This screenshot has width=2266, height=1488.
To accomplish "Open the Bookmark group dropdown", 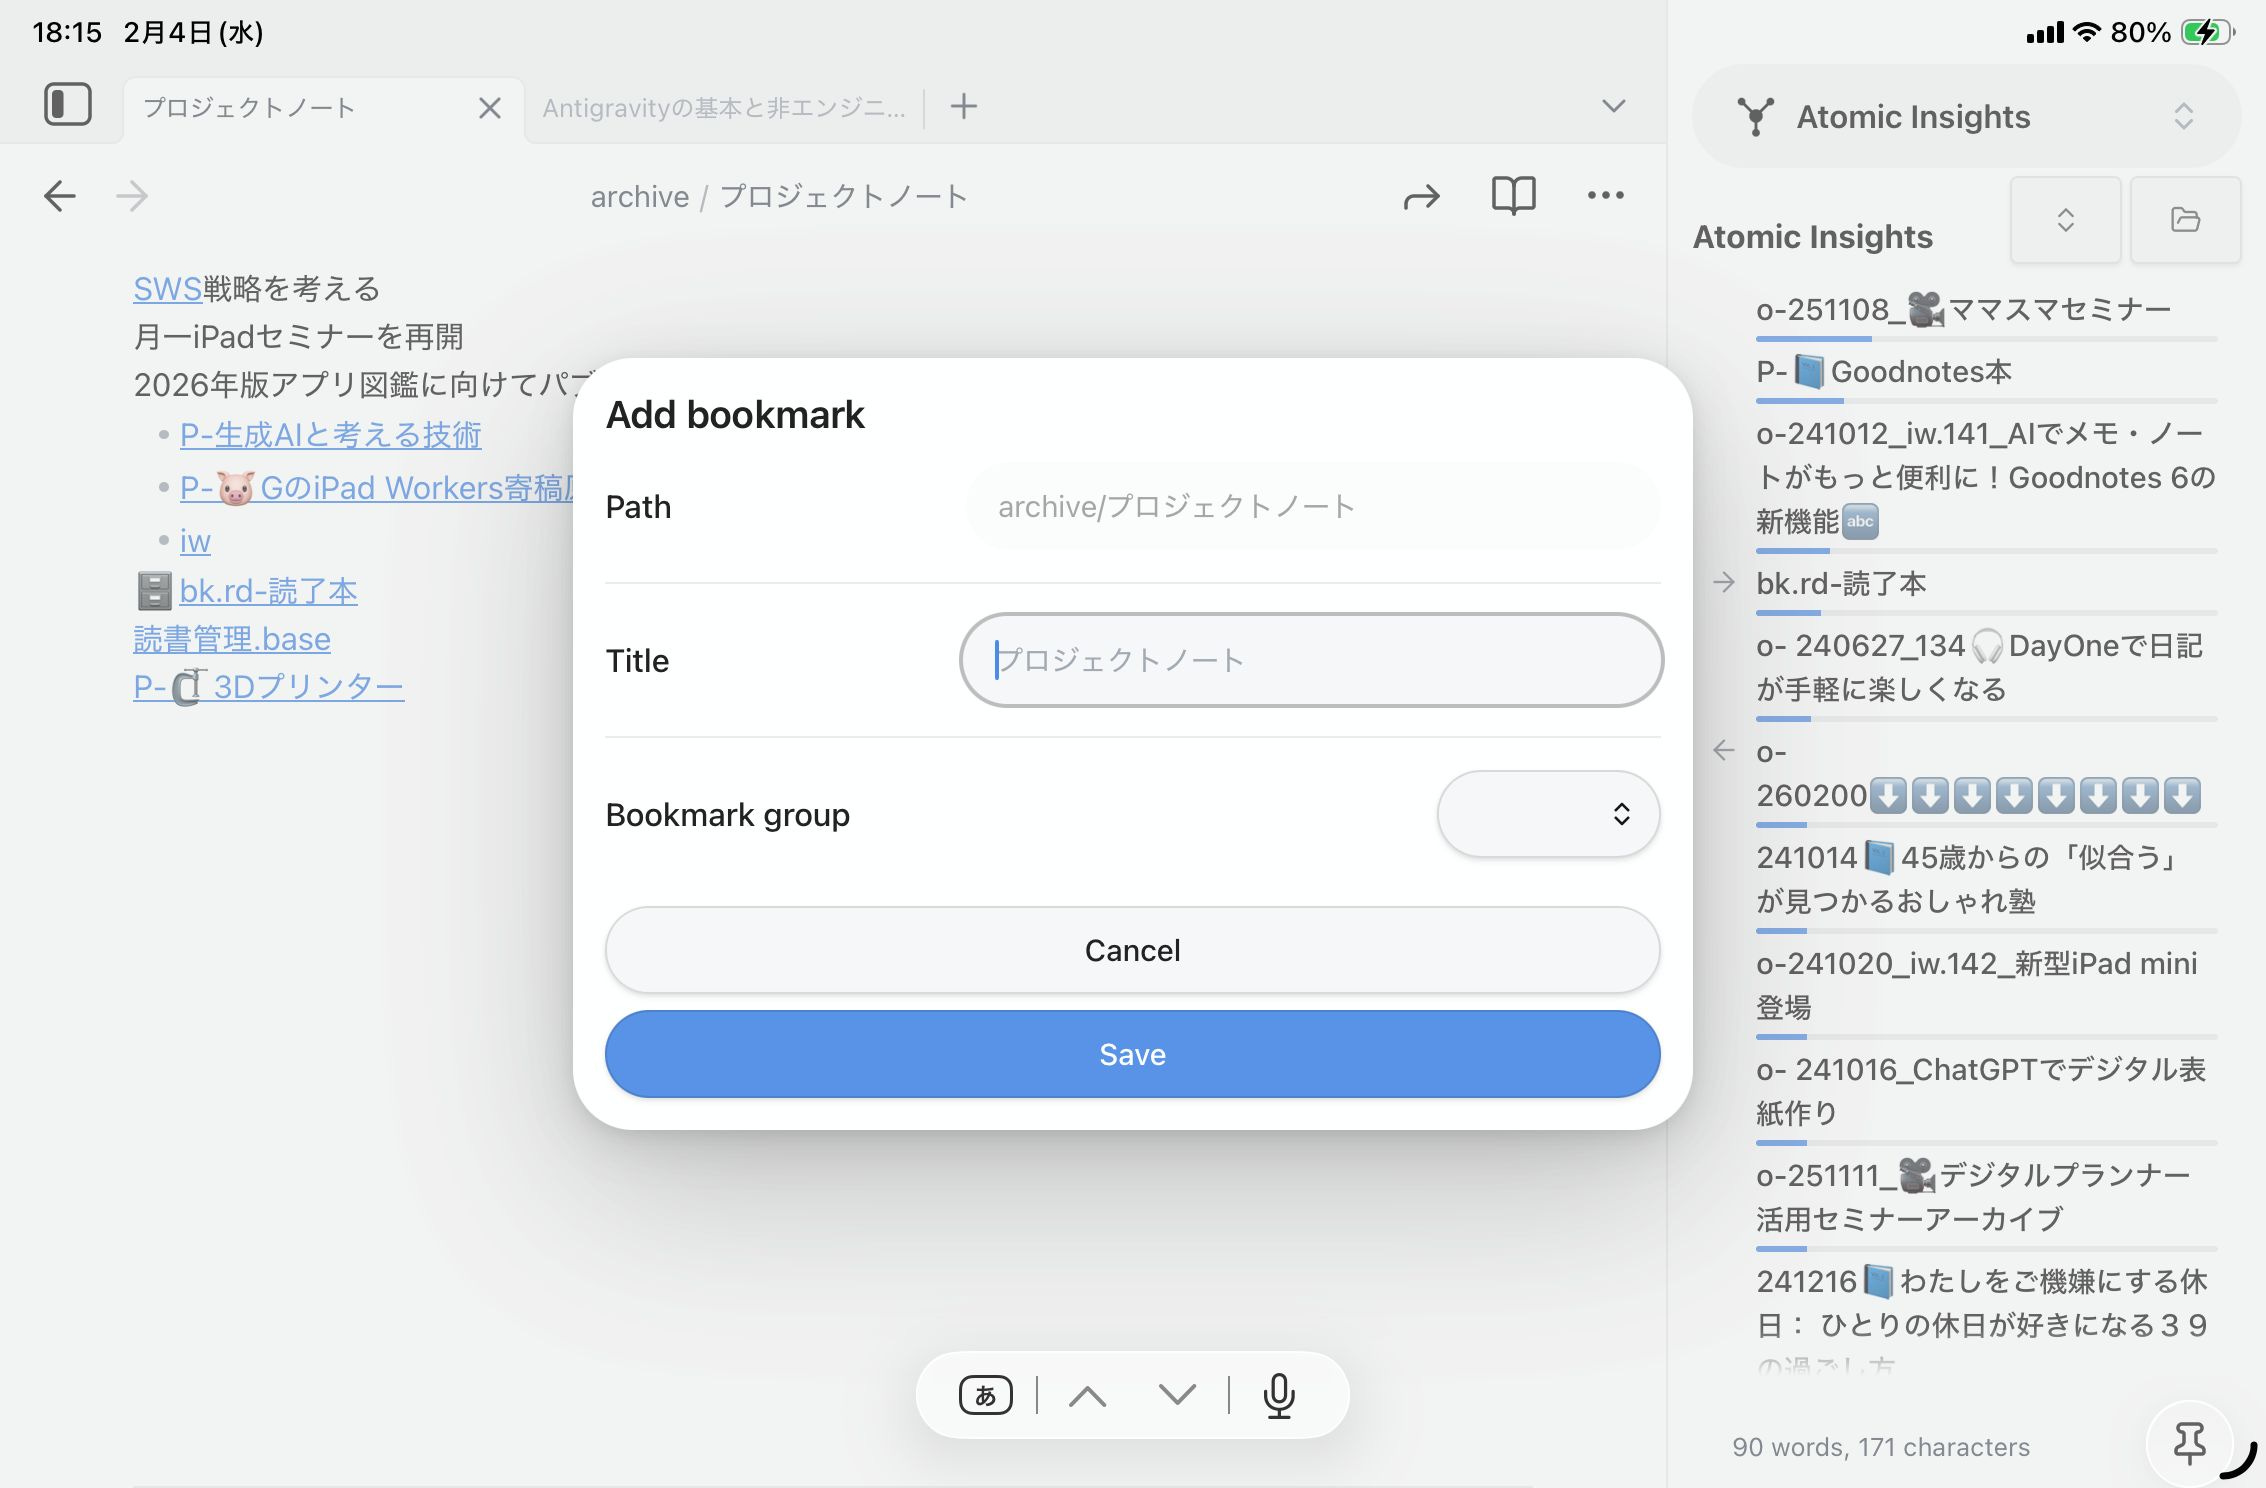I will tap(1548, 814).
